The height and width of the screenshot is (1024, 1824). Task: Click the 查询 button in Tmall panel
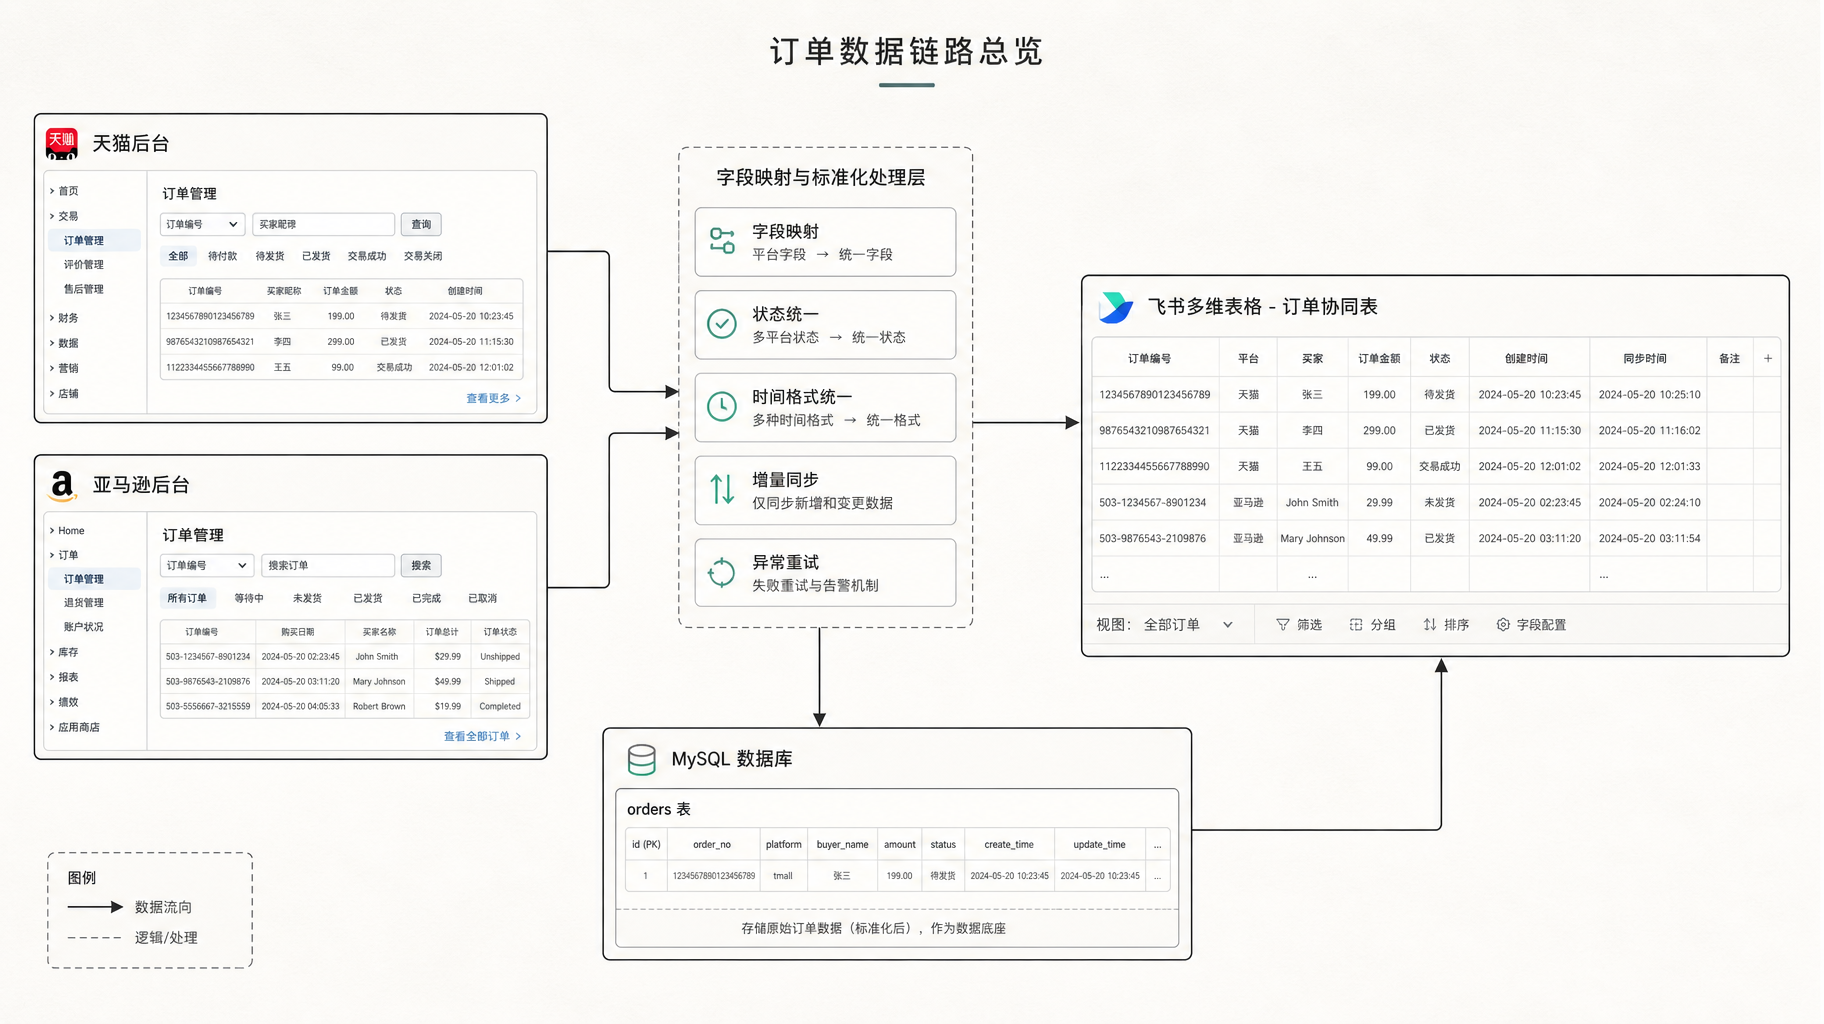tap(421, 225)
